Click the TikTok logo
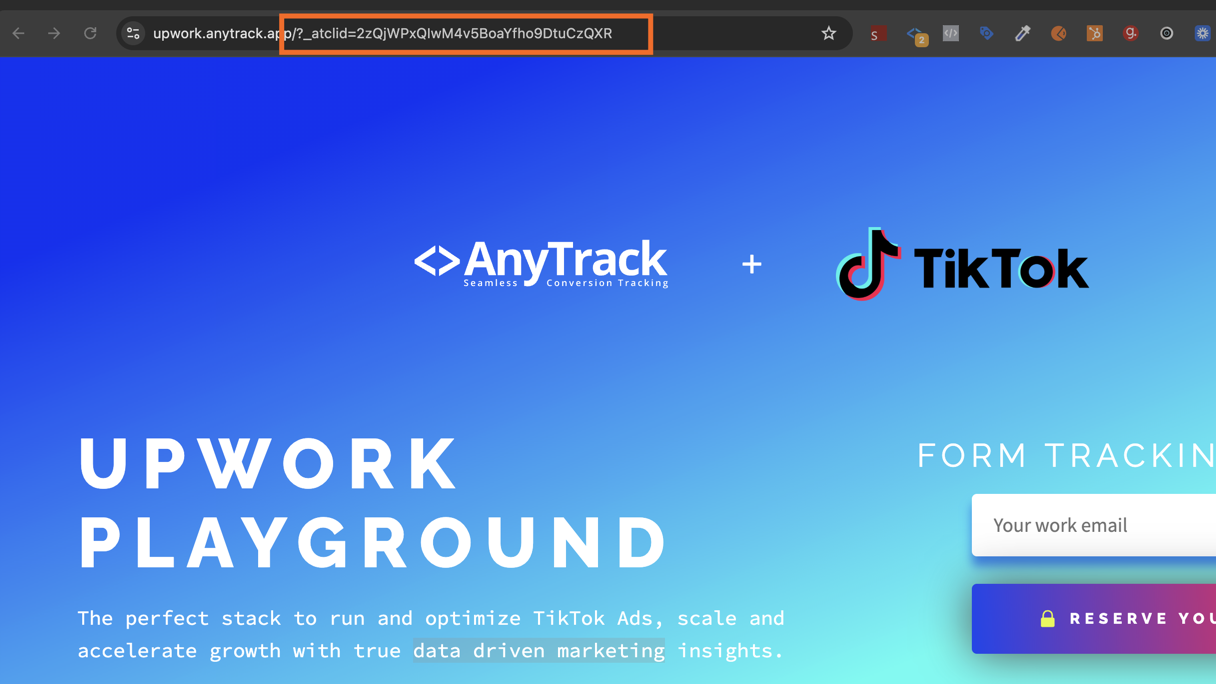The width and height of the screenshot is (1216, 684). pyautogui.click(x=962, y=265)
